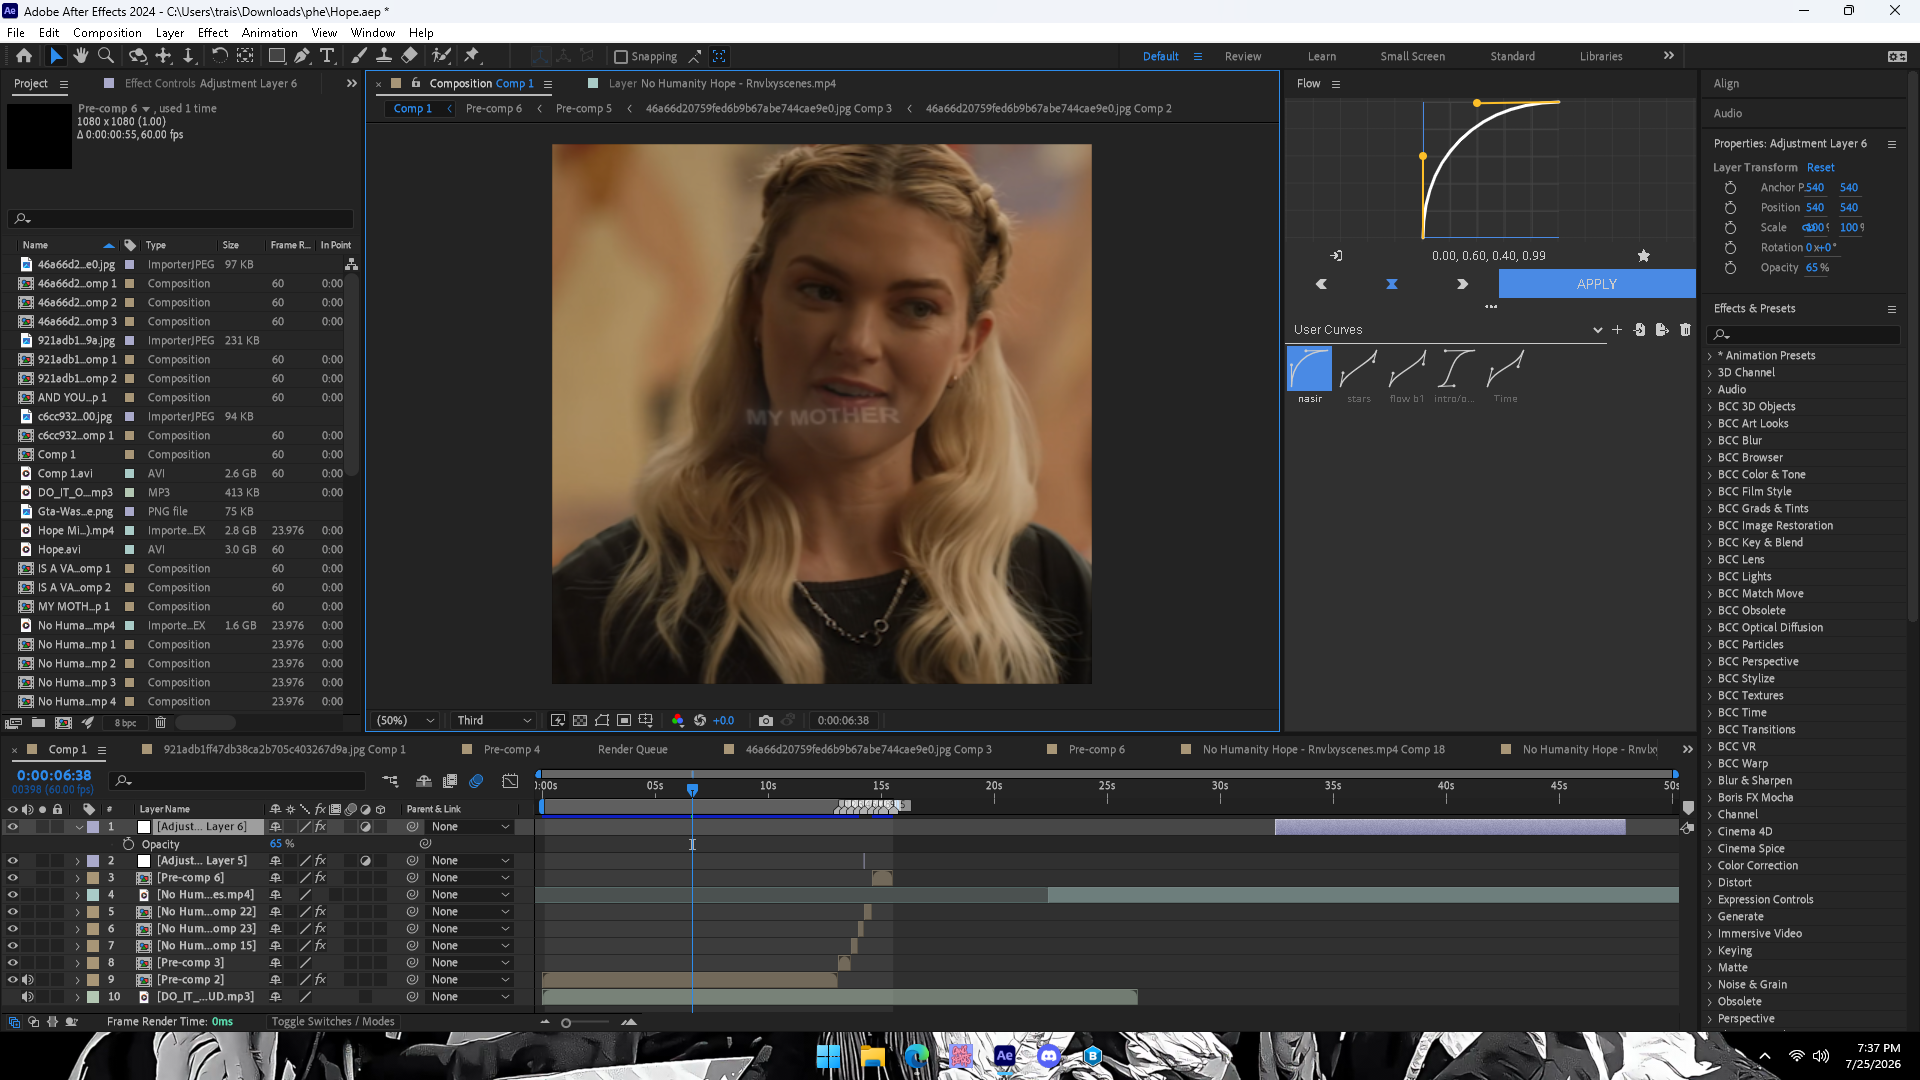
Task: Open the Animation menu
Action: (x=270, y=33)
